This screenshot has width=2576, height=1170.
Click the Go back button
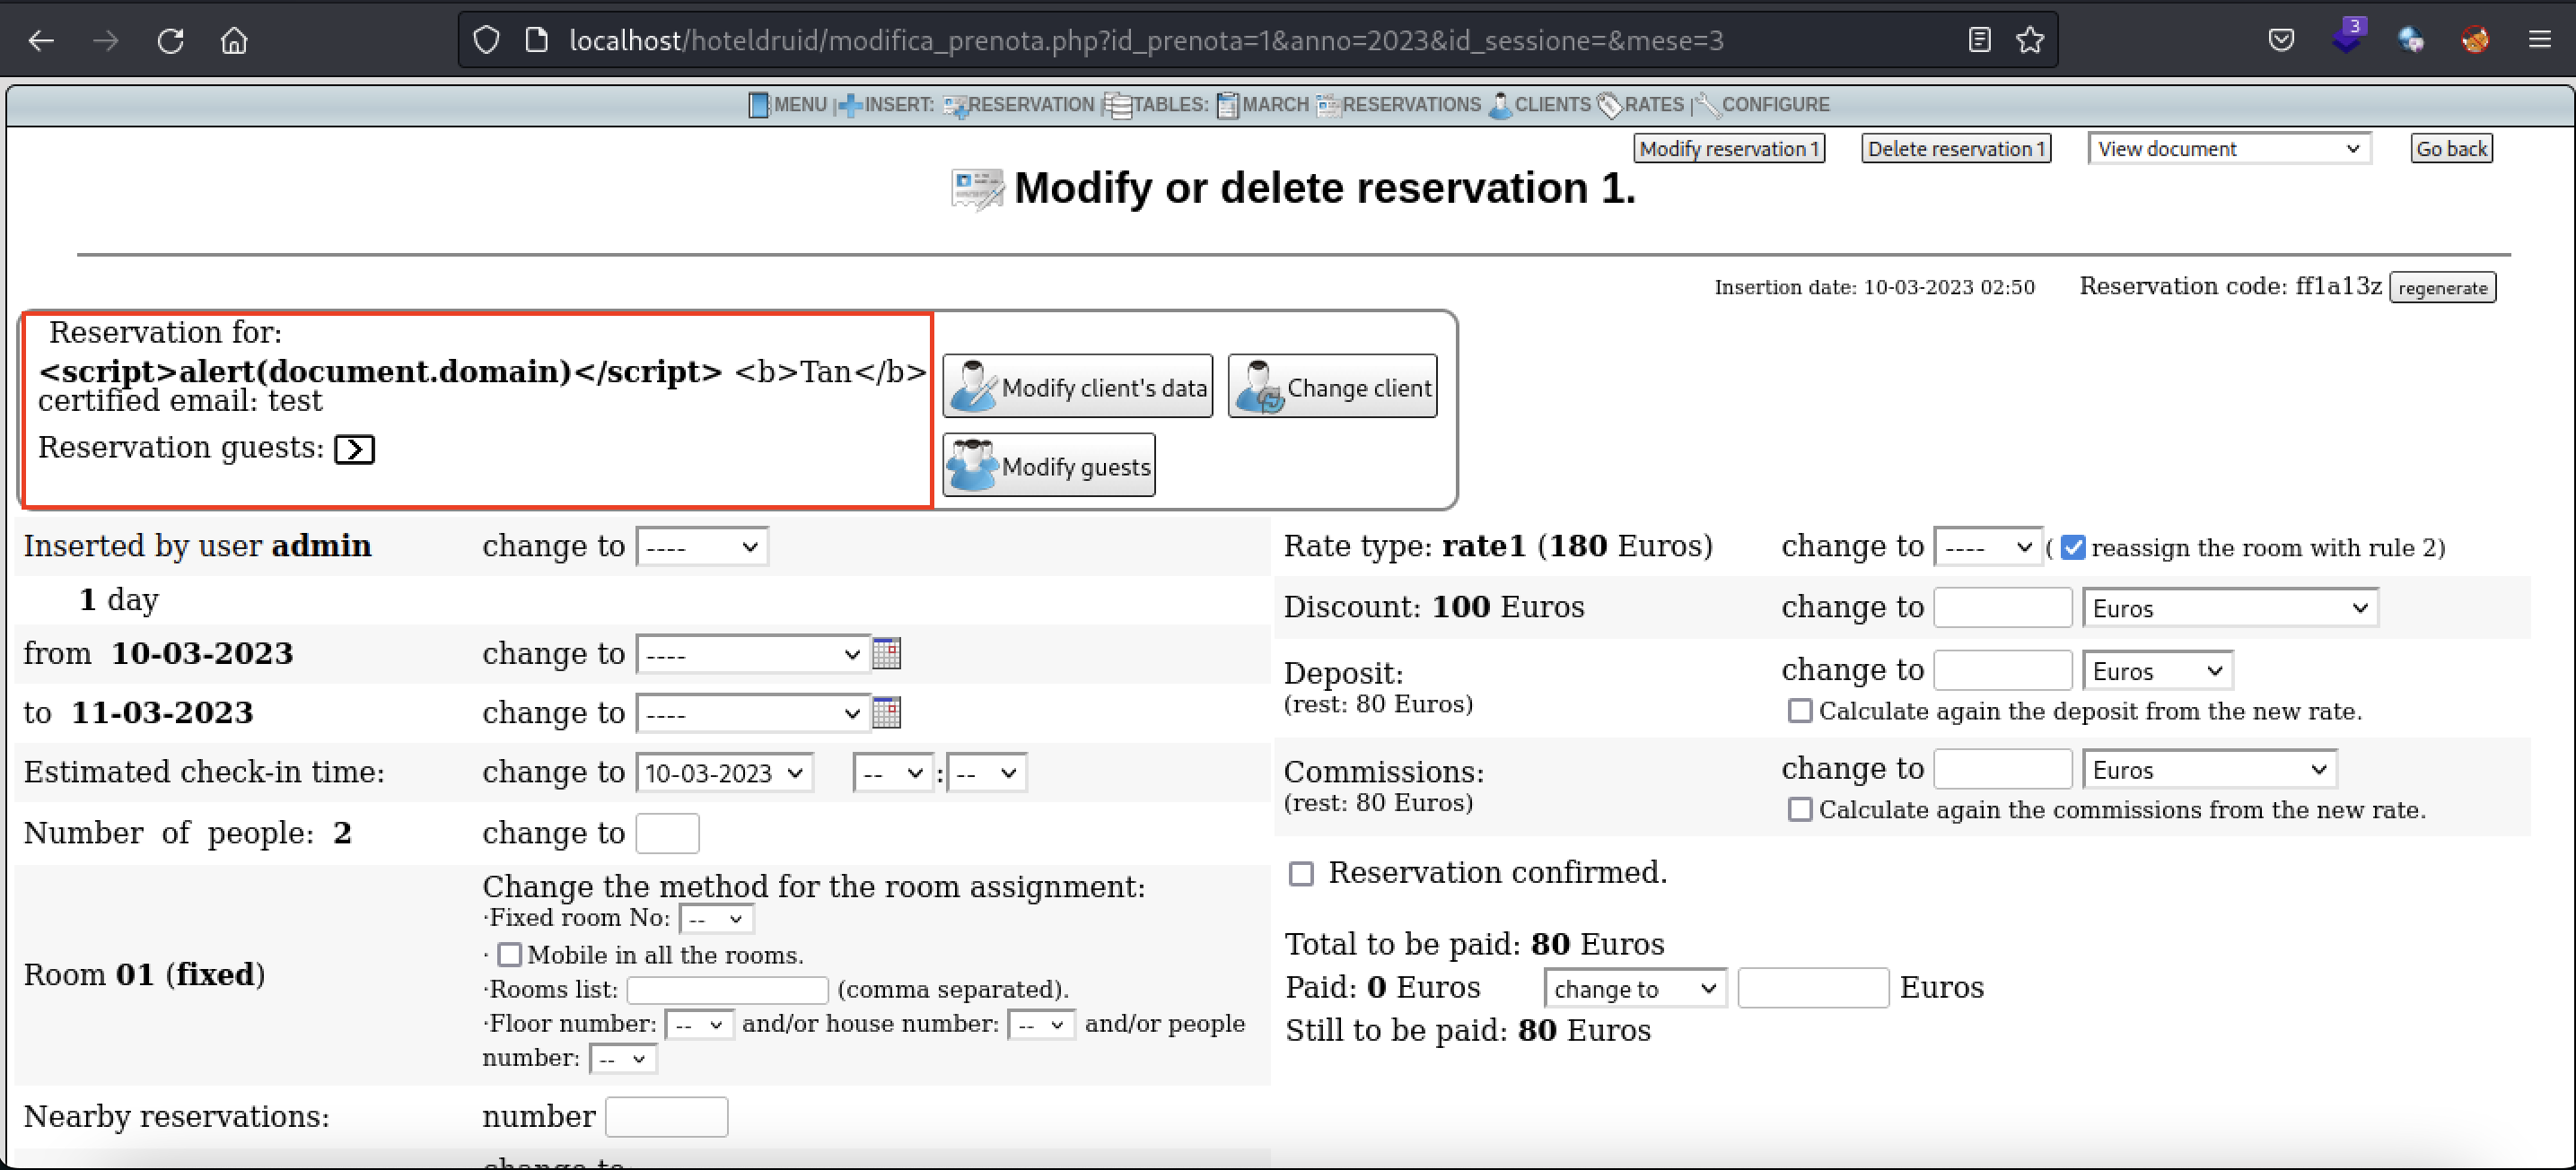(x=2451, y=149)
